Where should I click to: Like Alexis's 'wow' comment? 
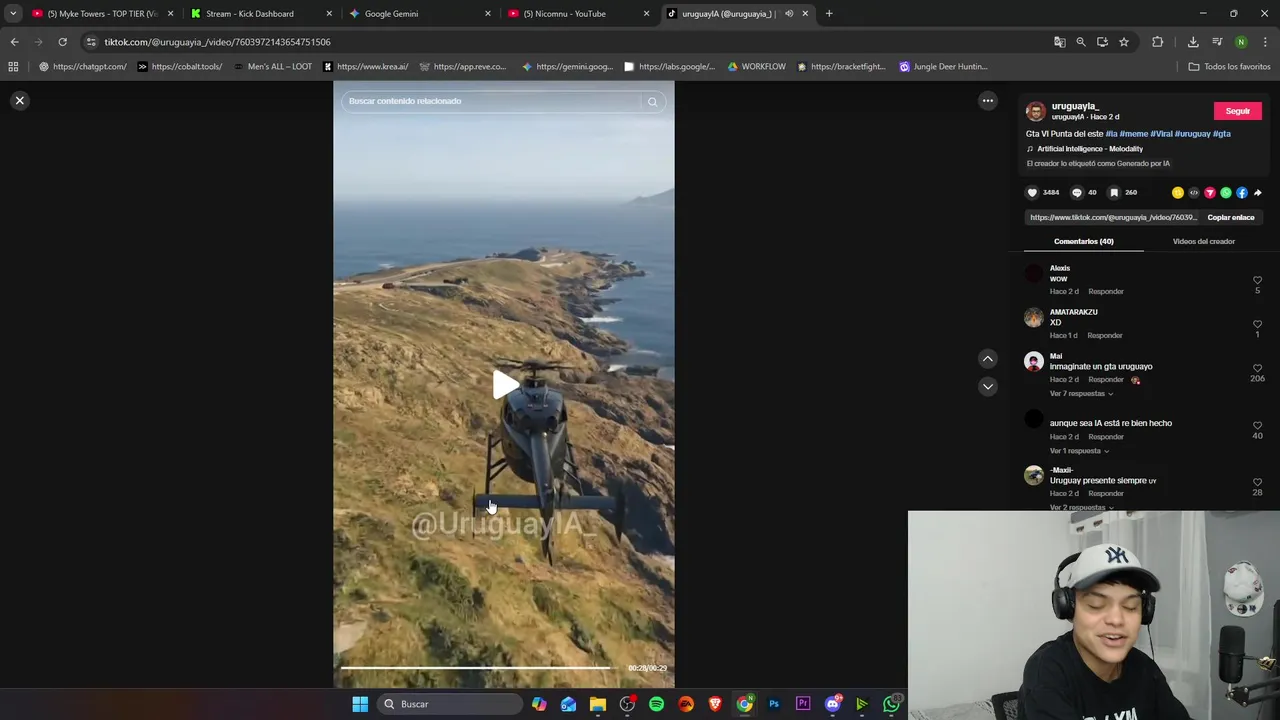[x=1257, y=281]
